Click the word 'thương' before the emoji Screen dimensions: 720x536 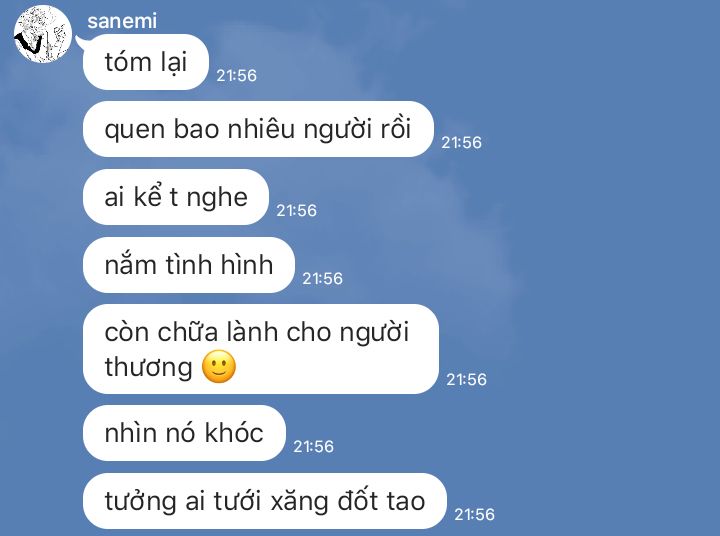tap(148, 367)
